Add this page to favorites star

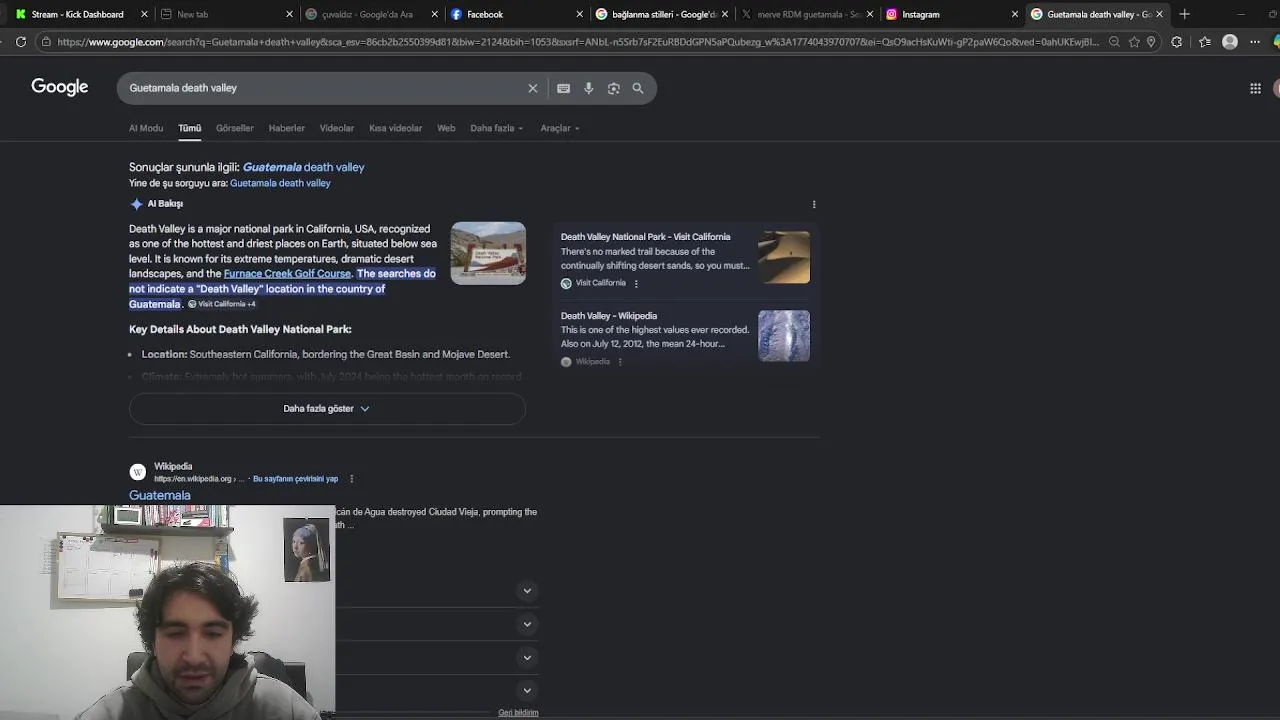1134,42
